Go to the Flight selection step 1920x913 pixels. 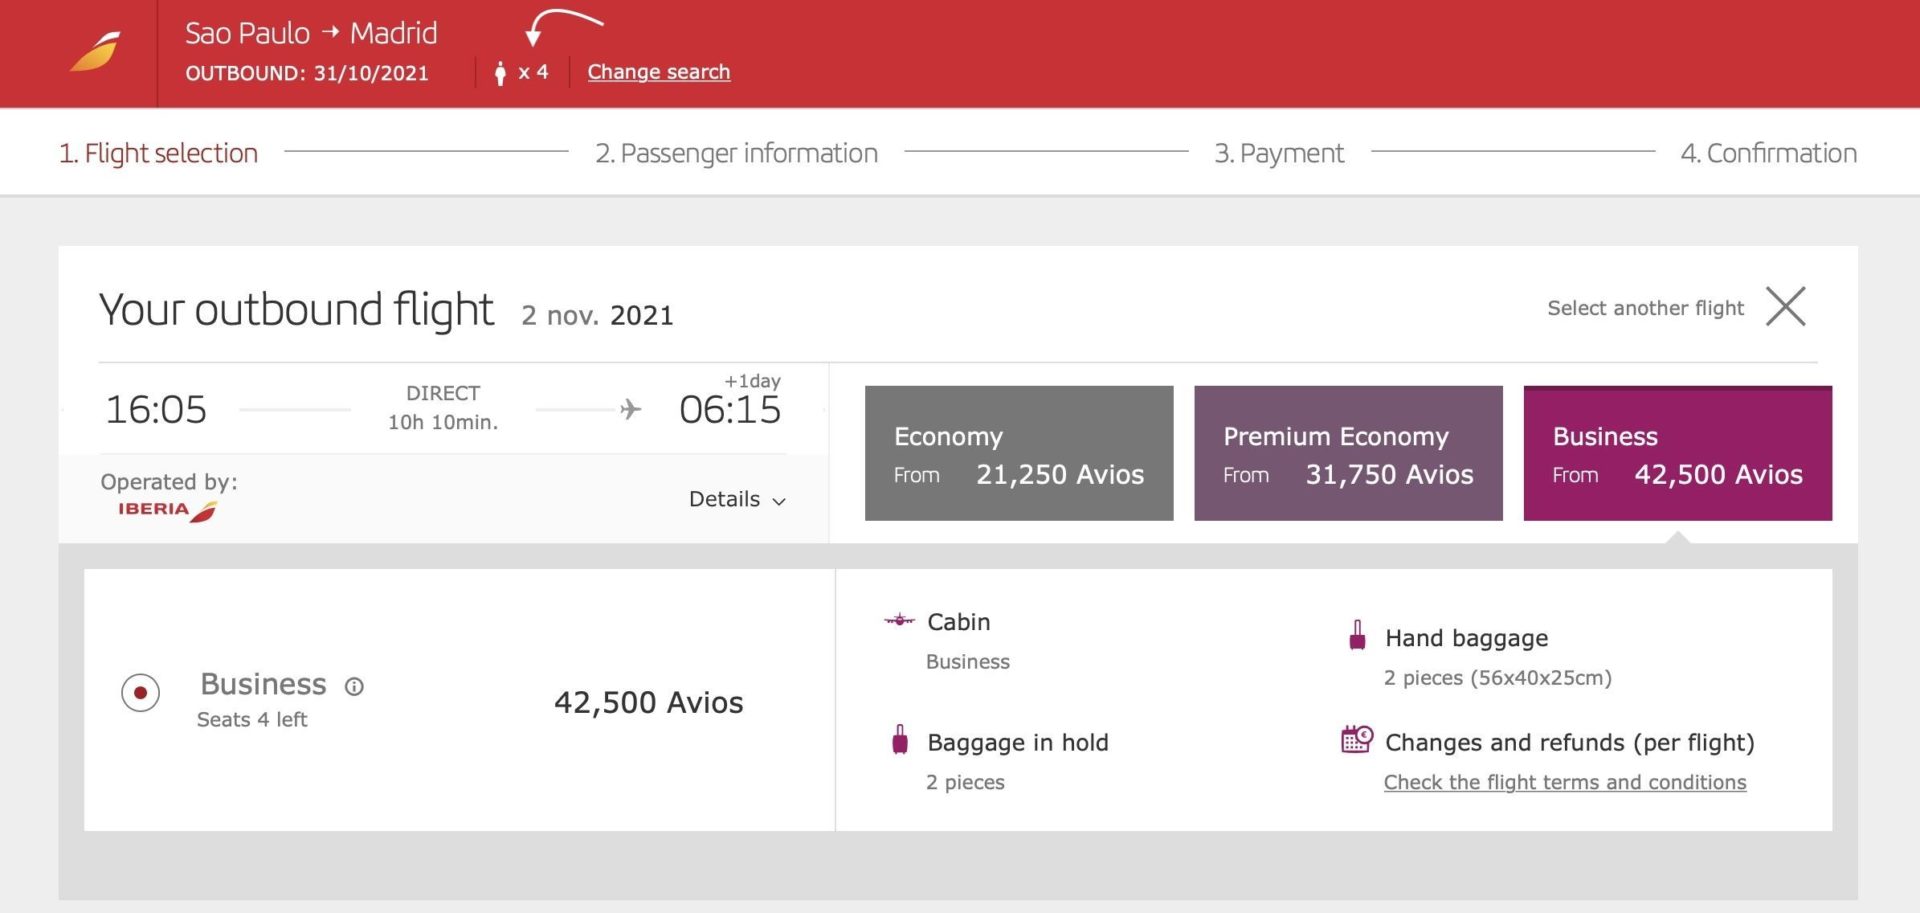158,153
